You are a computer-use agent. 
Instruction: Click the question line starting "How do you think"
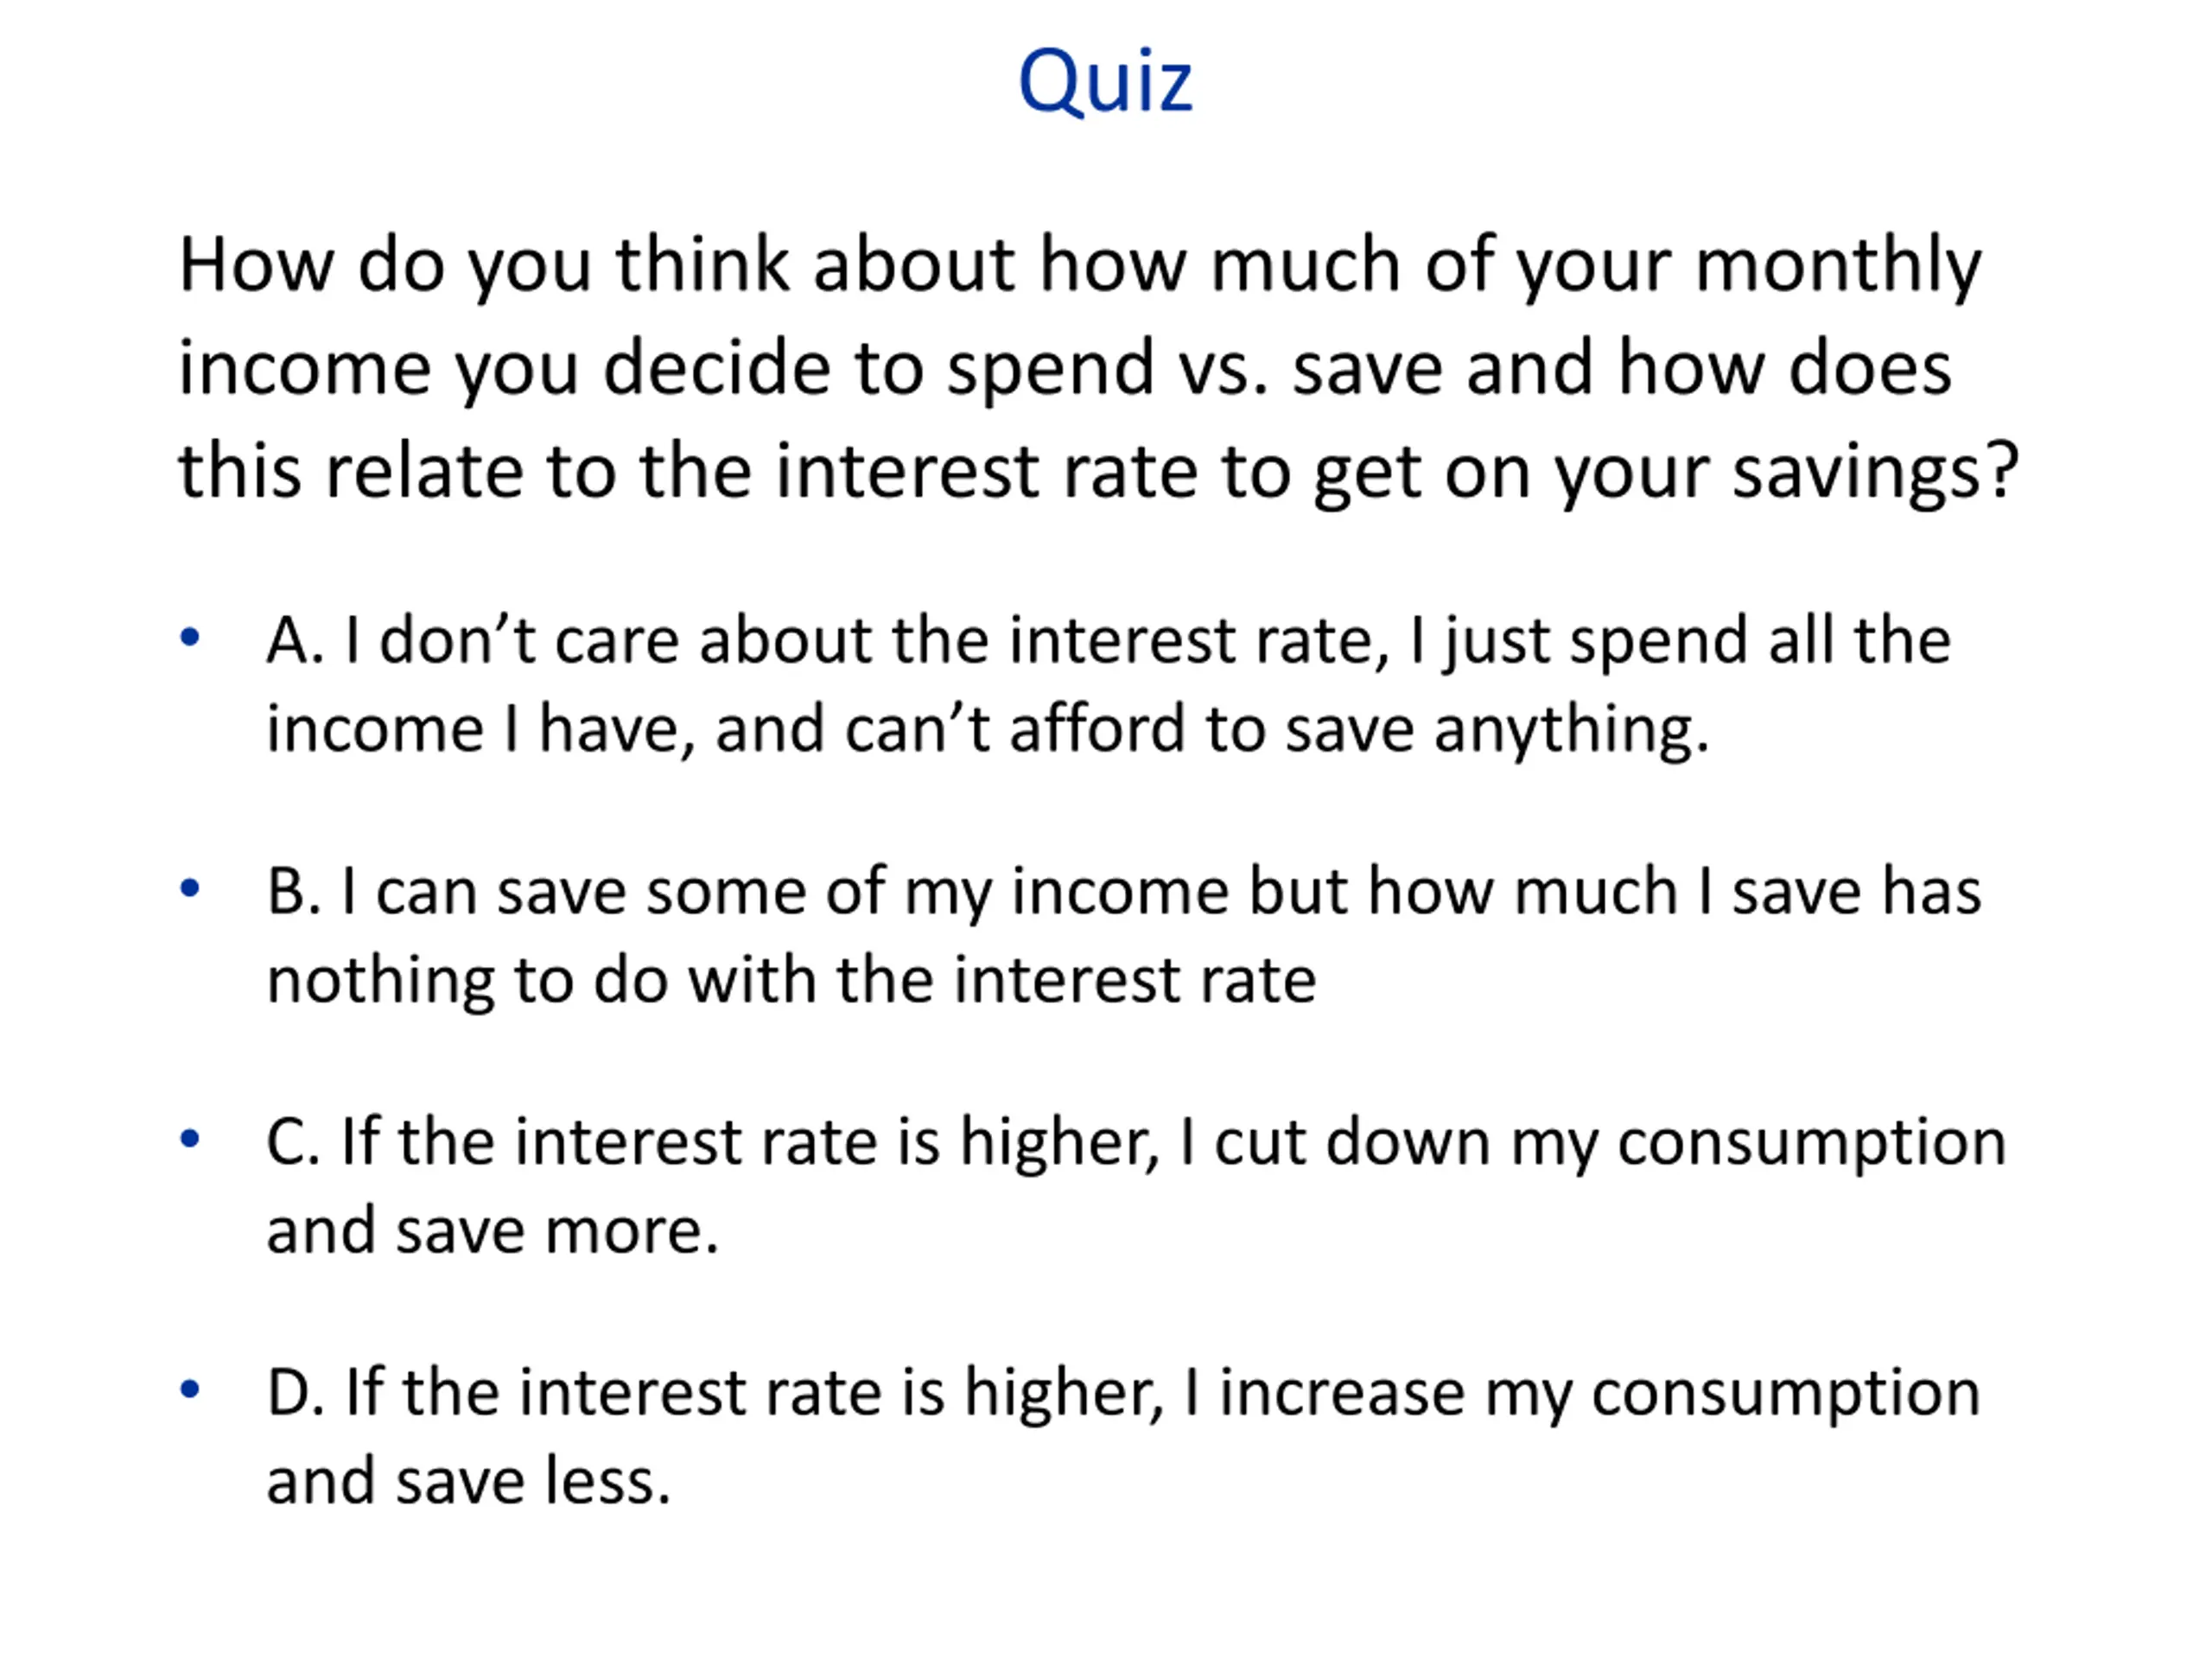pos(1080,267)
